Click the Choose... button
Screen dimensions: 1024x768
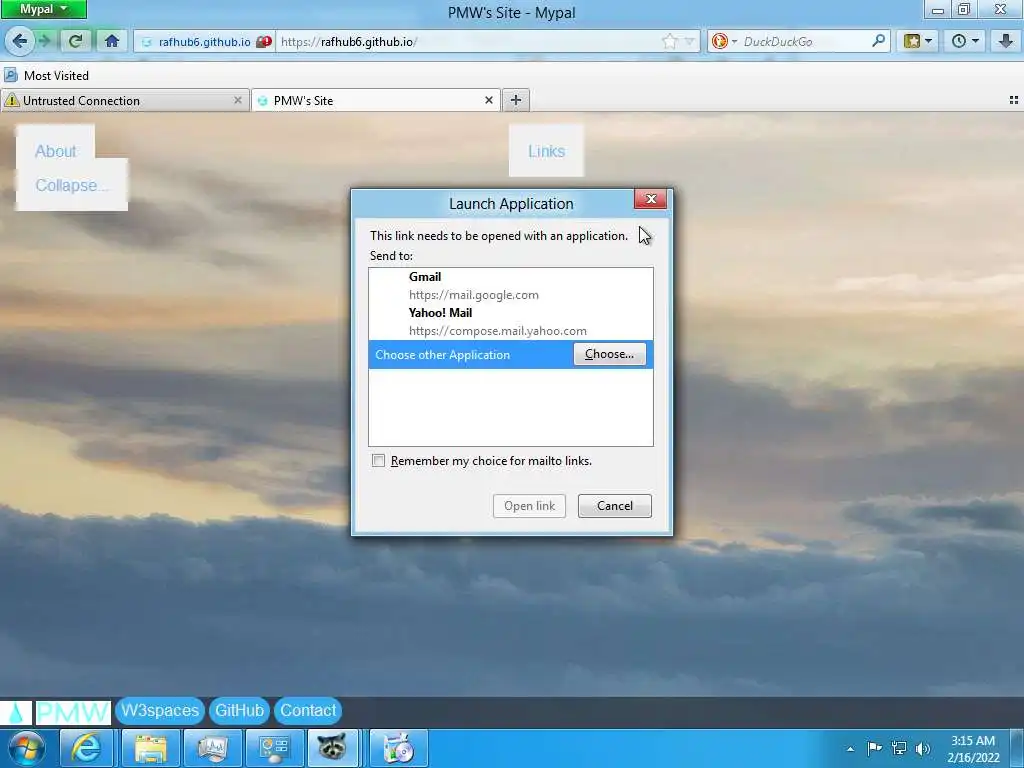coord(609,354)
